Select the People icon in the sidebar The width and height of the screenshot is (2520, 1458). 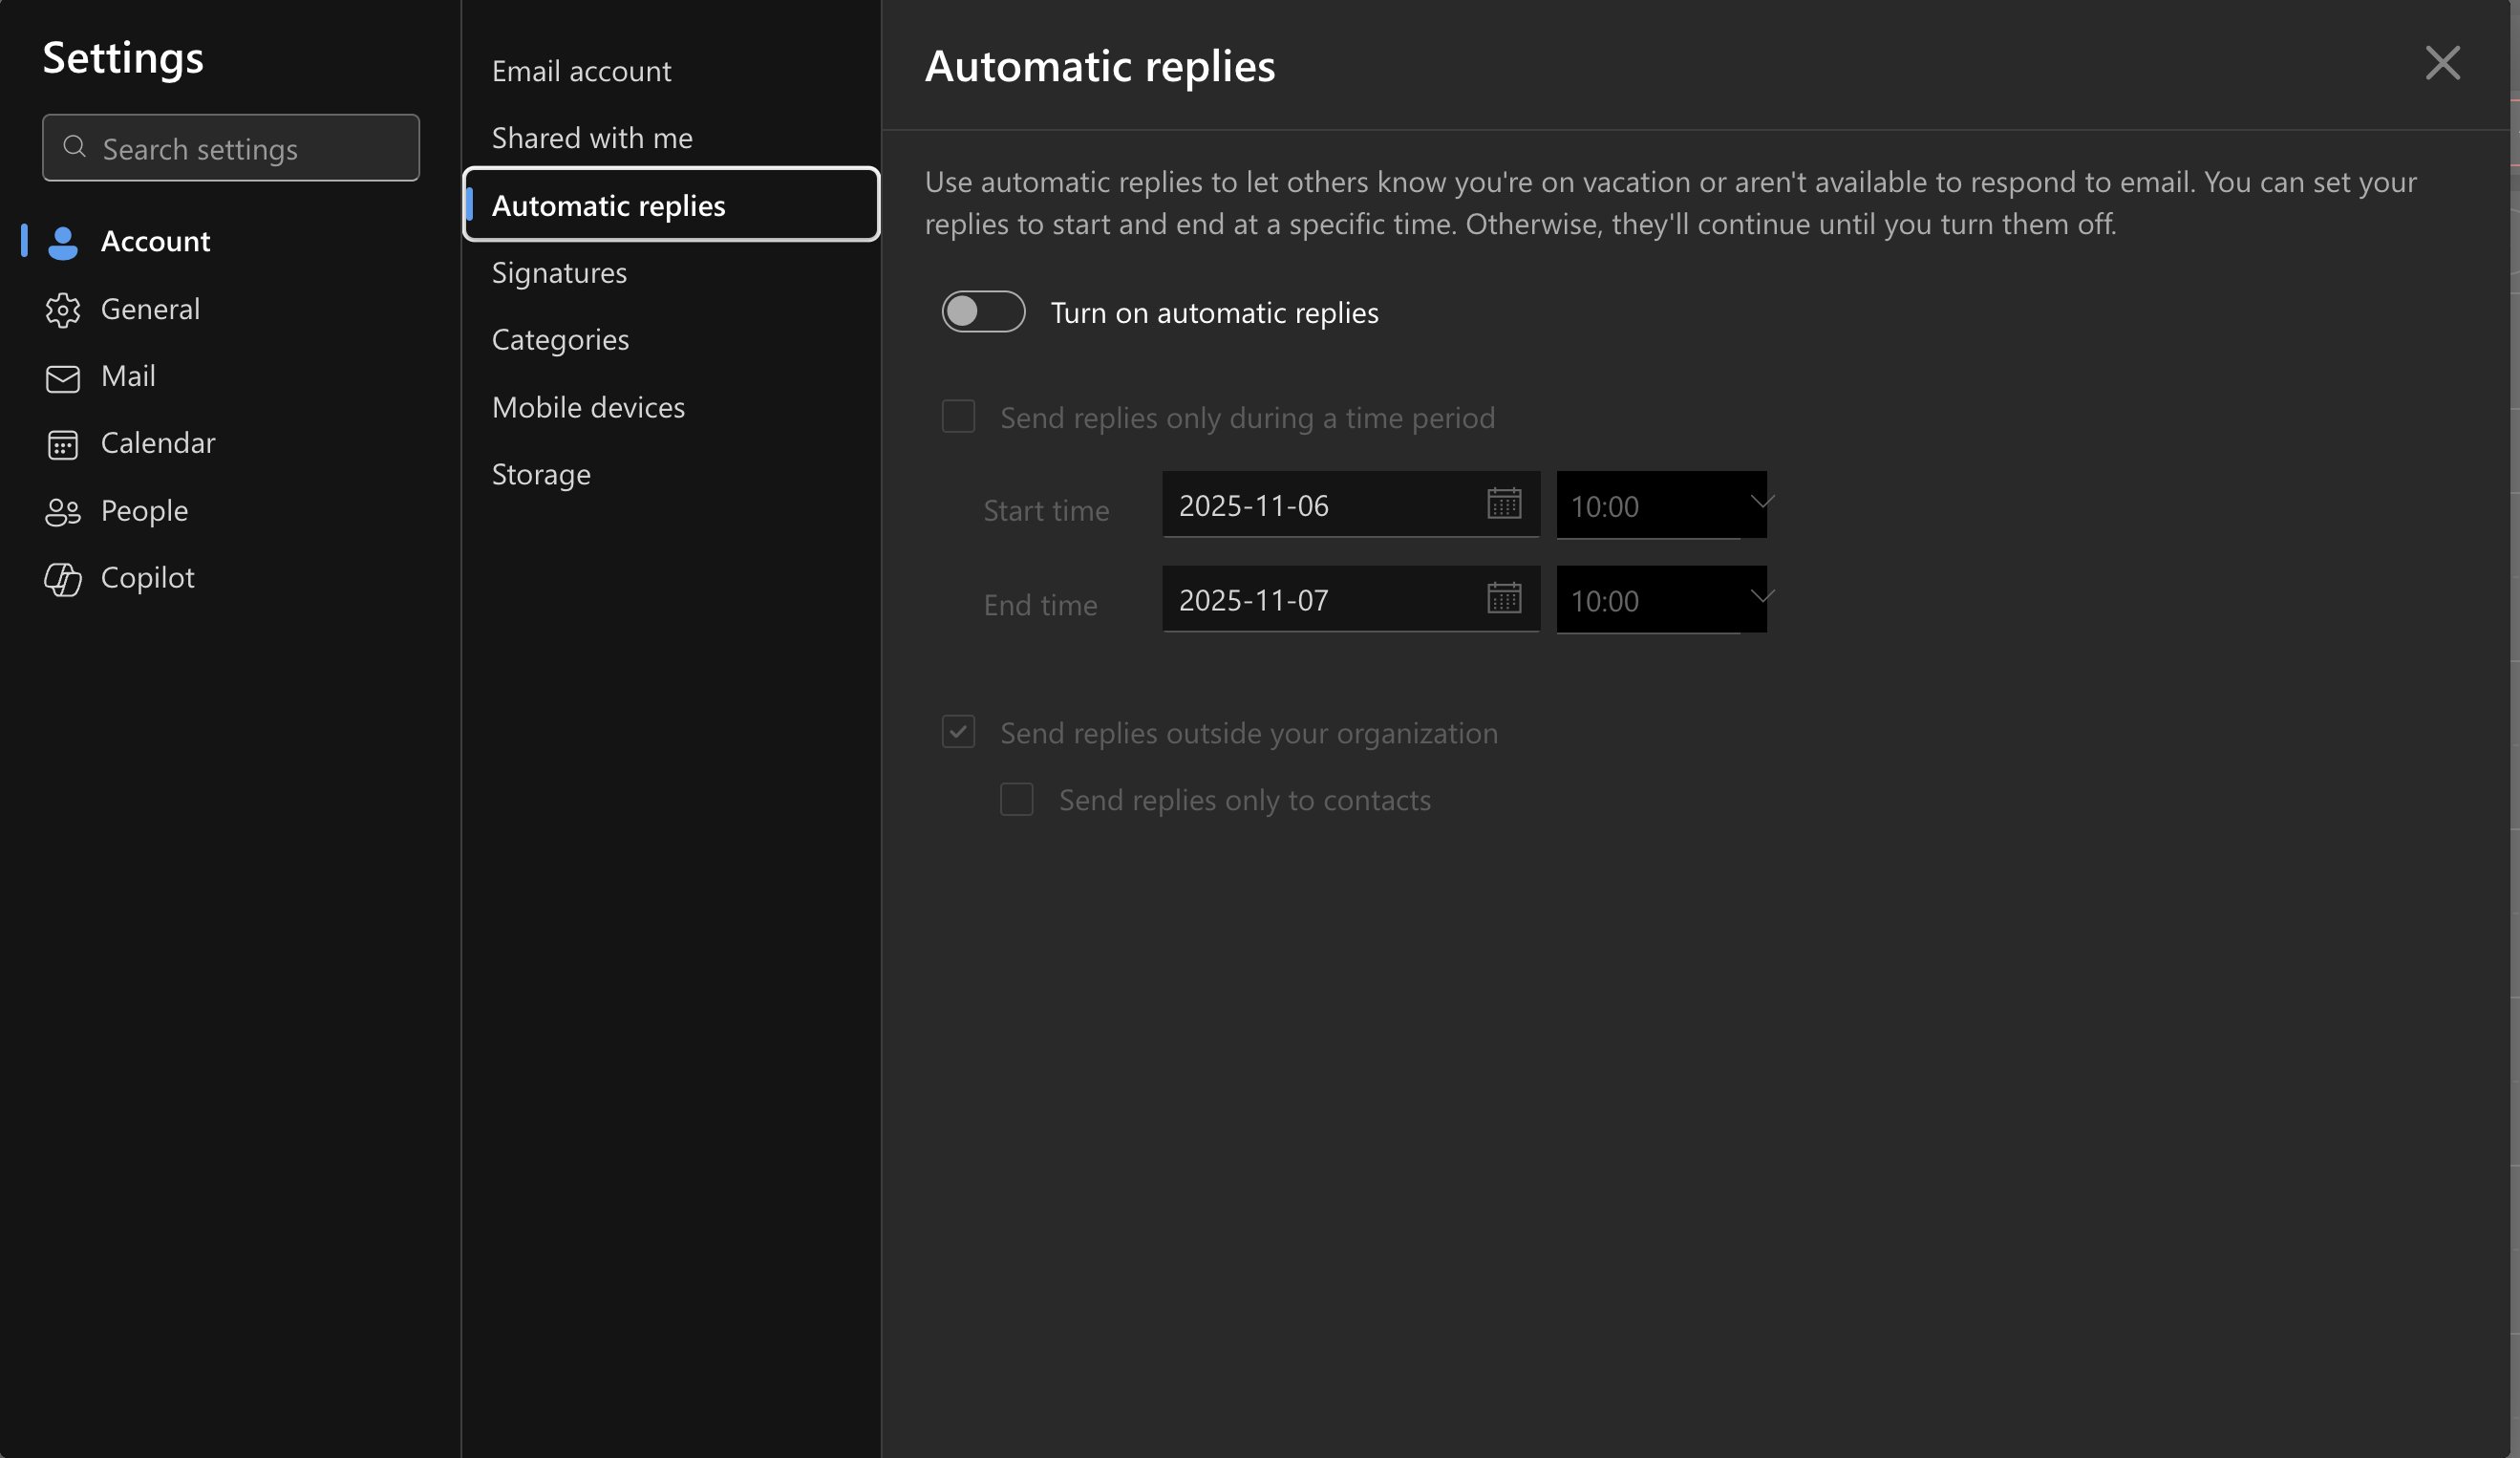62,511
